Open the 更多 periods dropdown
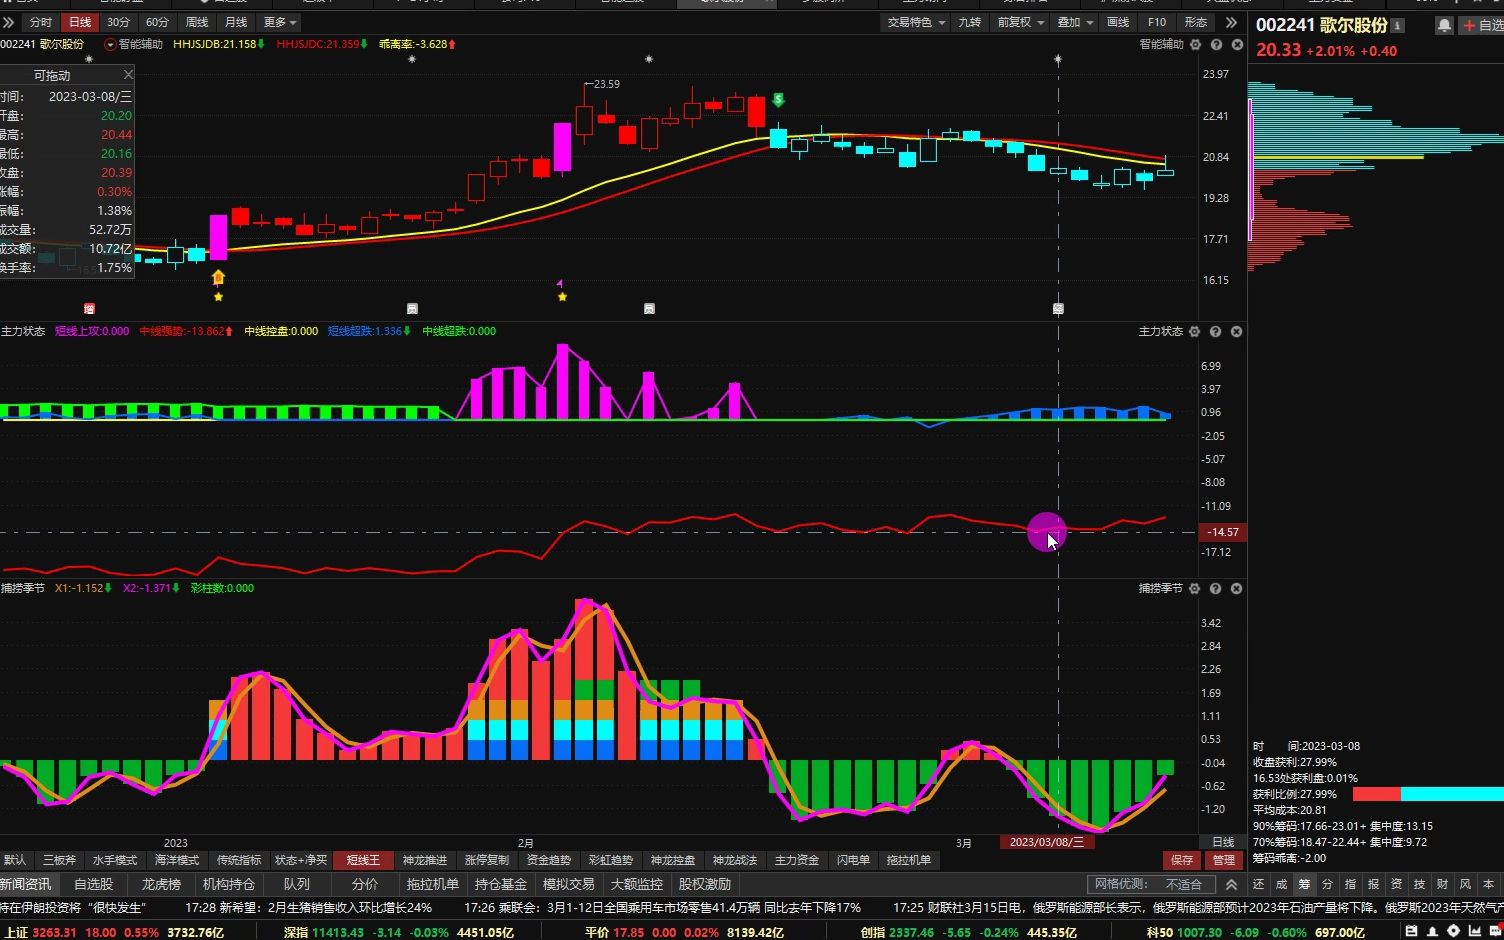The image size is (1504, 940). [280, 22]
